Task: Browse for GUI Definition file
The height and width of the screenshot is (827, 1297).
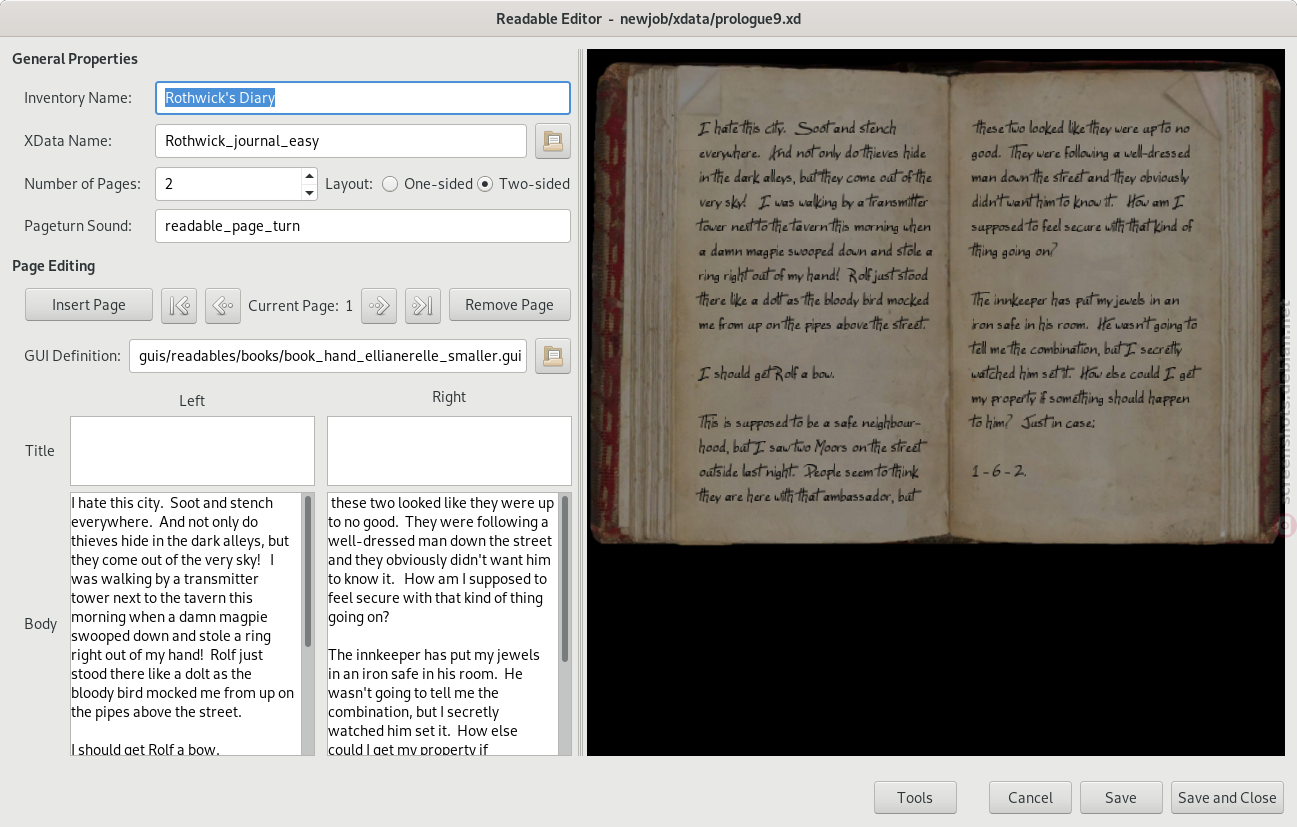Action: [553, 355]
